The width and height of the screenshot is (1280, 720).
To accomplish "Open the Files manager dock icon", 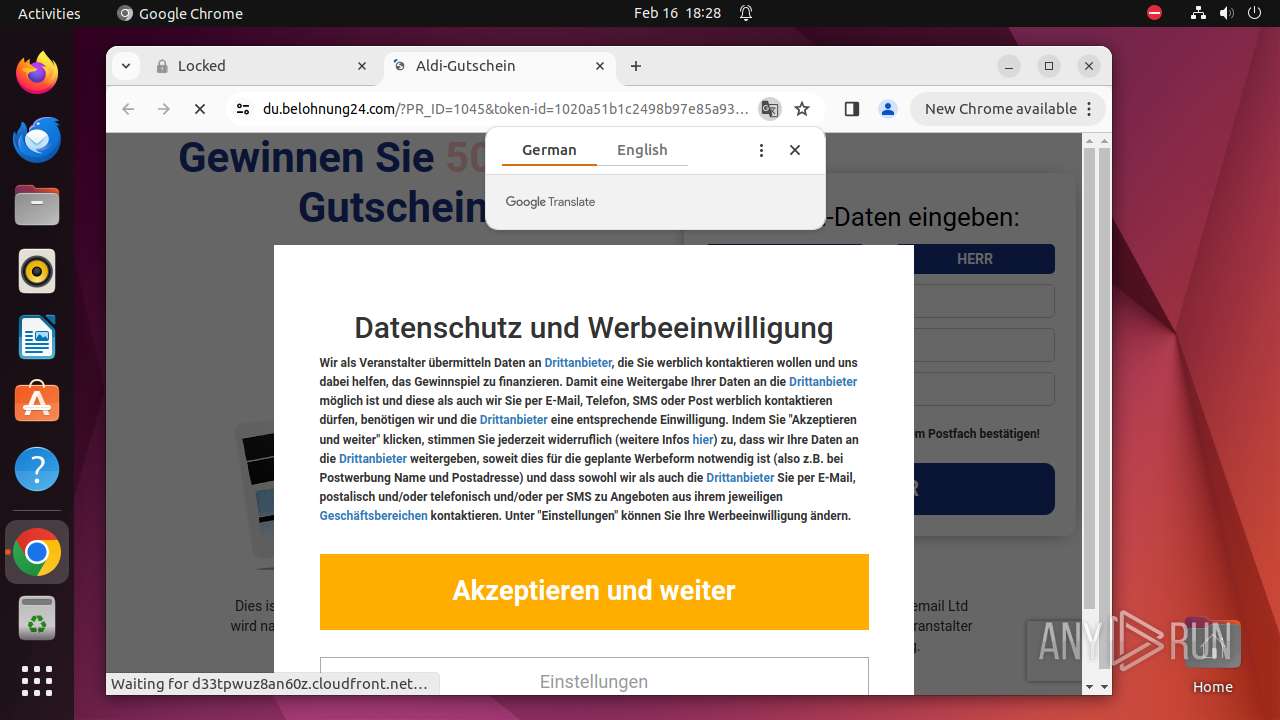I will [37, 205].
